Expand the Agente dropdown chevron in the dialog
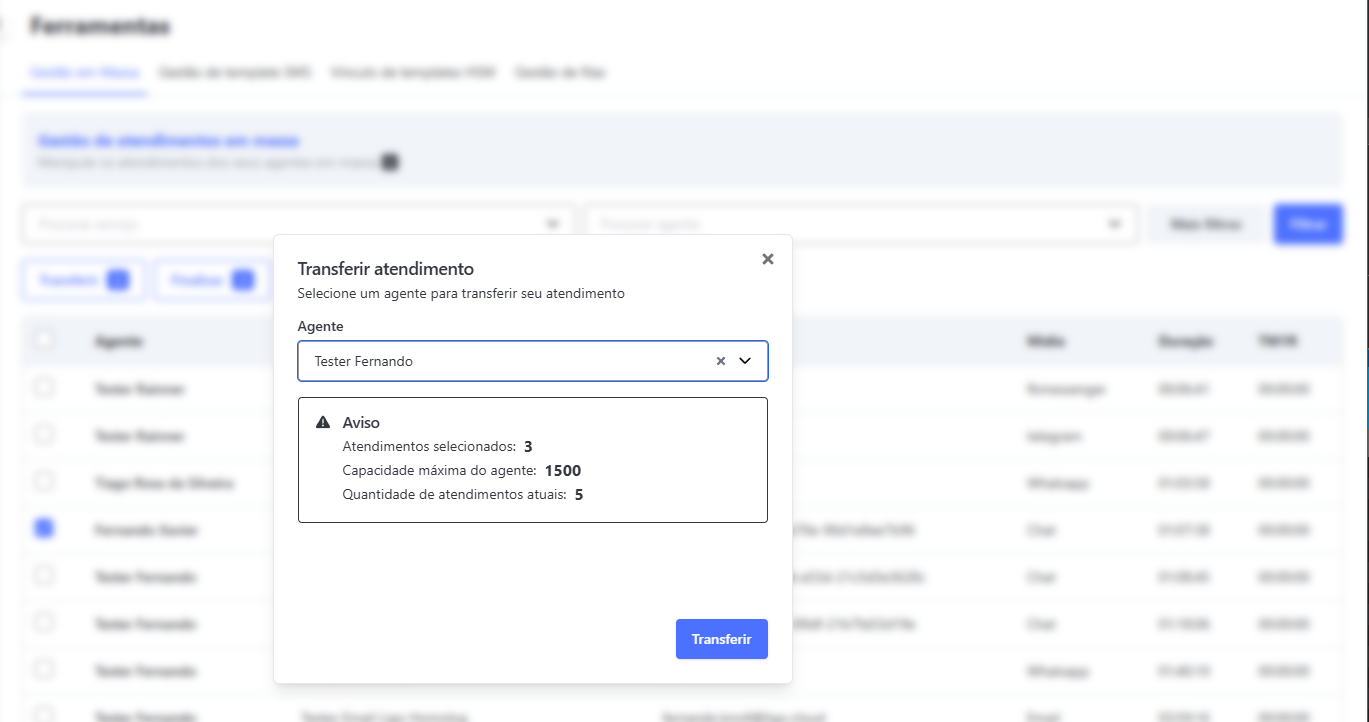The image size is (1369, 722). click(745, 362)
